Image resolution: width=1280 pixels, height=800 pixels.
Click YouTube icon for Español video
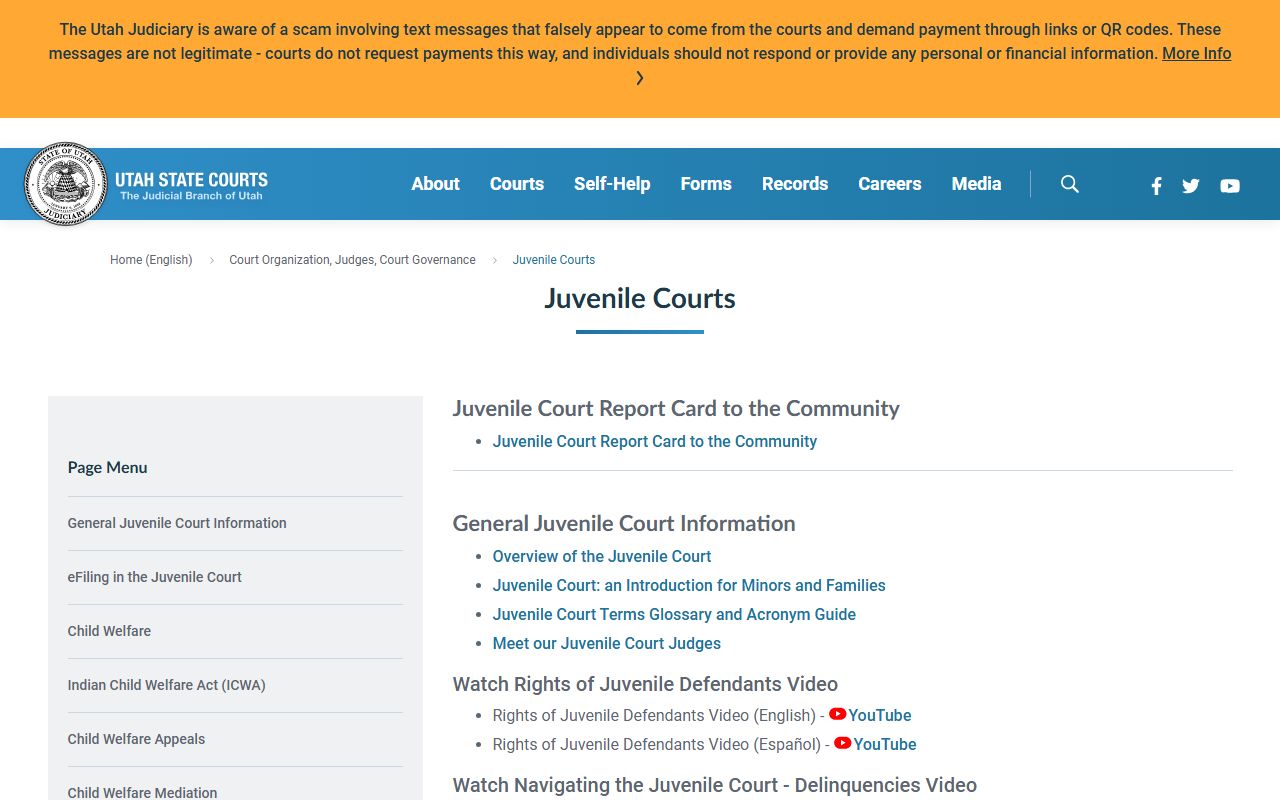click(843, 743)
